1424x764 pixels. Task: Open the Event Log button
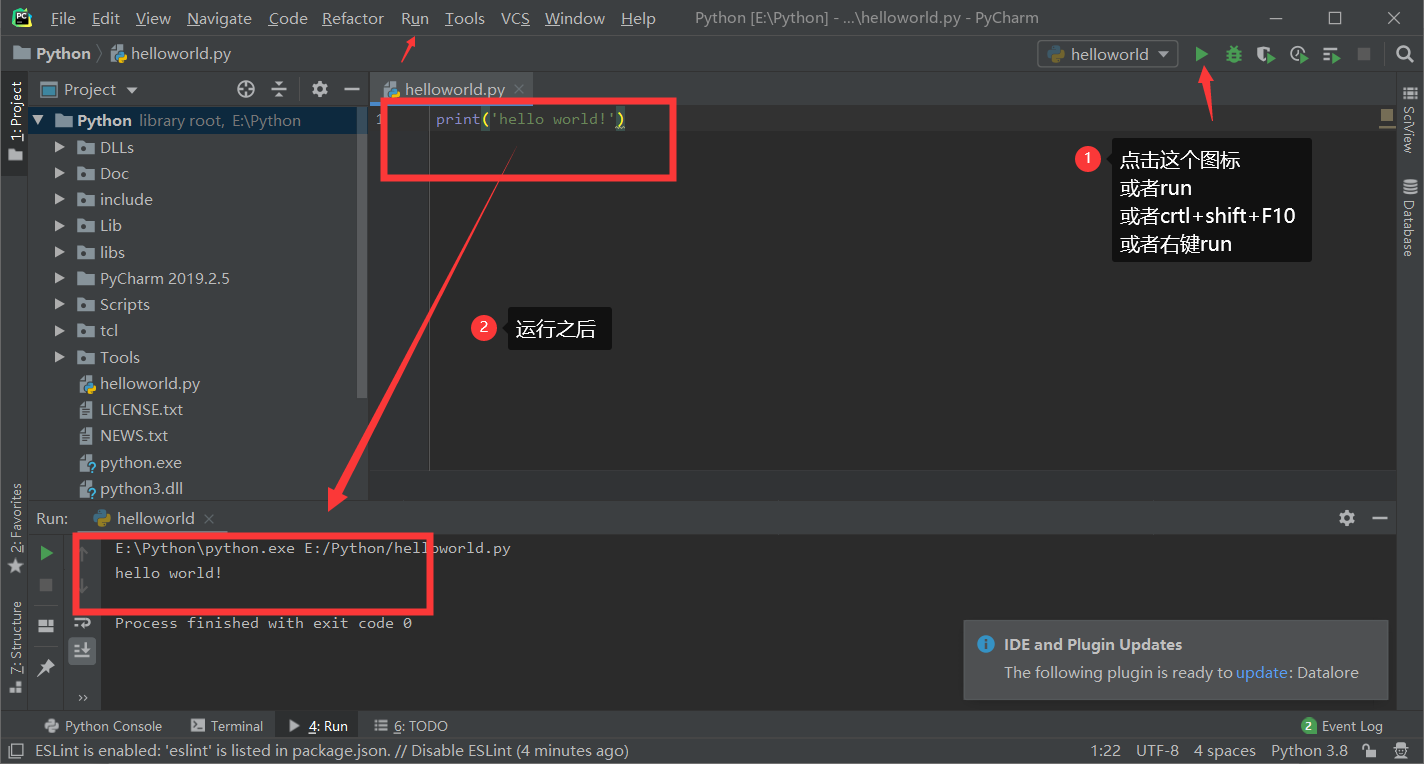coord(1341,726)
